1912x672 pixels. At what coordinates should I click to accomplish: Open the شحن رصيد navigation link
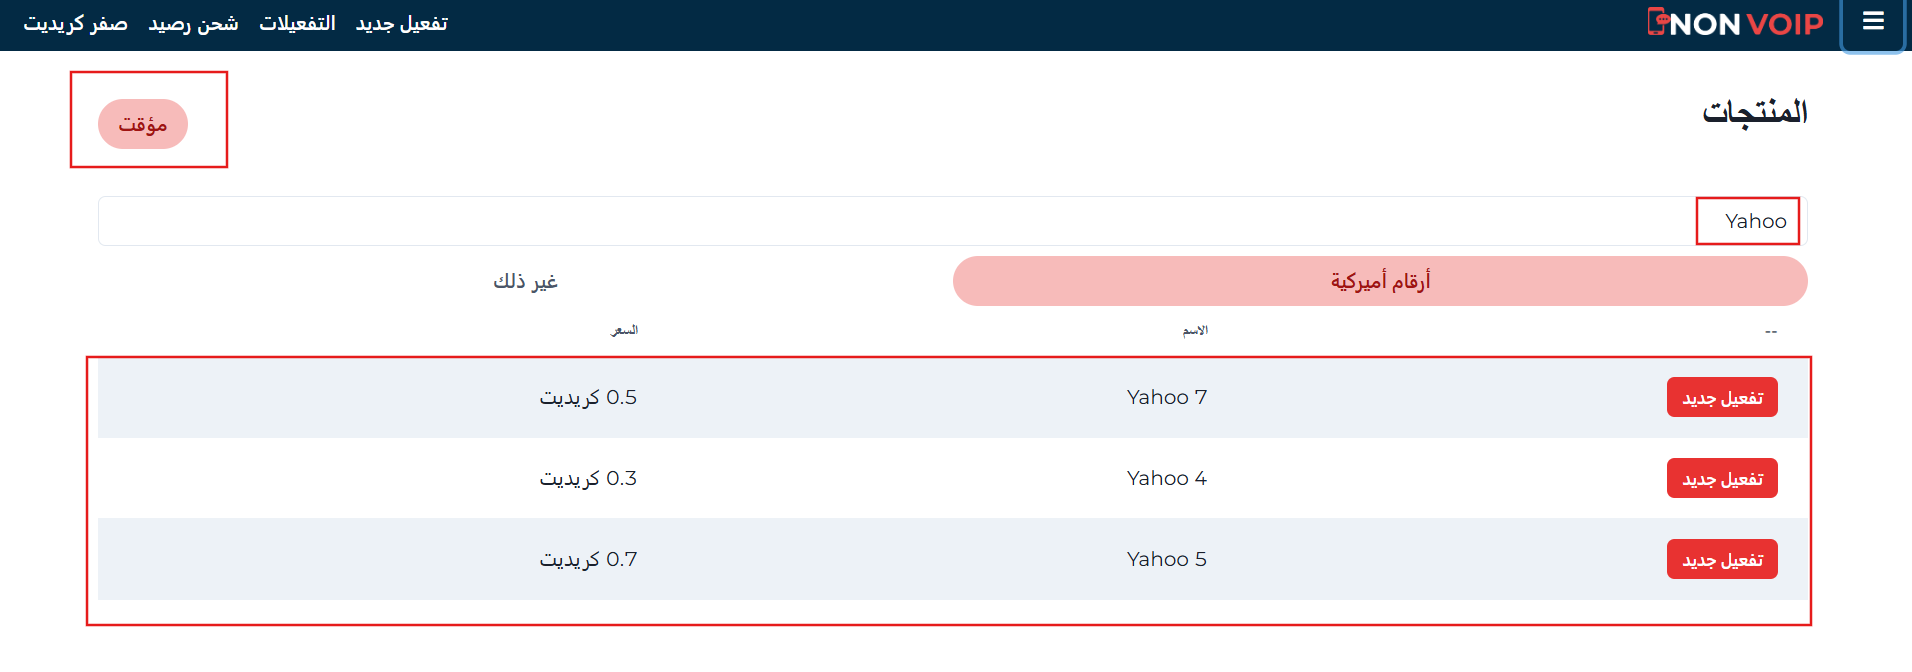[x=193, y=23]
